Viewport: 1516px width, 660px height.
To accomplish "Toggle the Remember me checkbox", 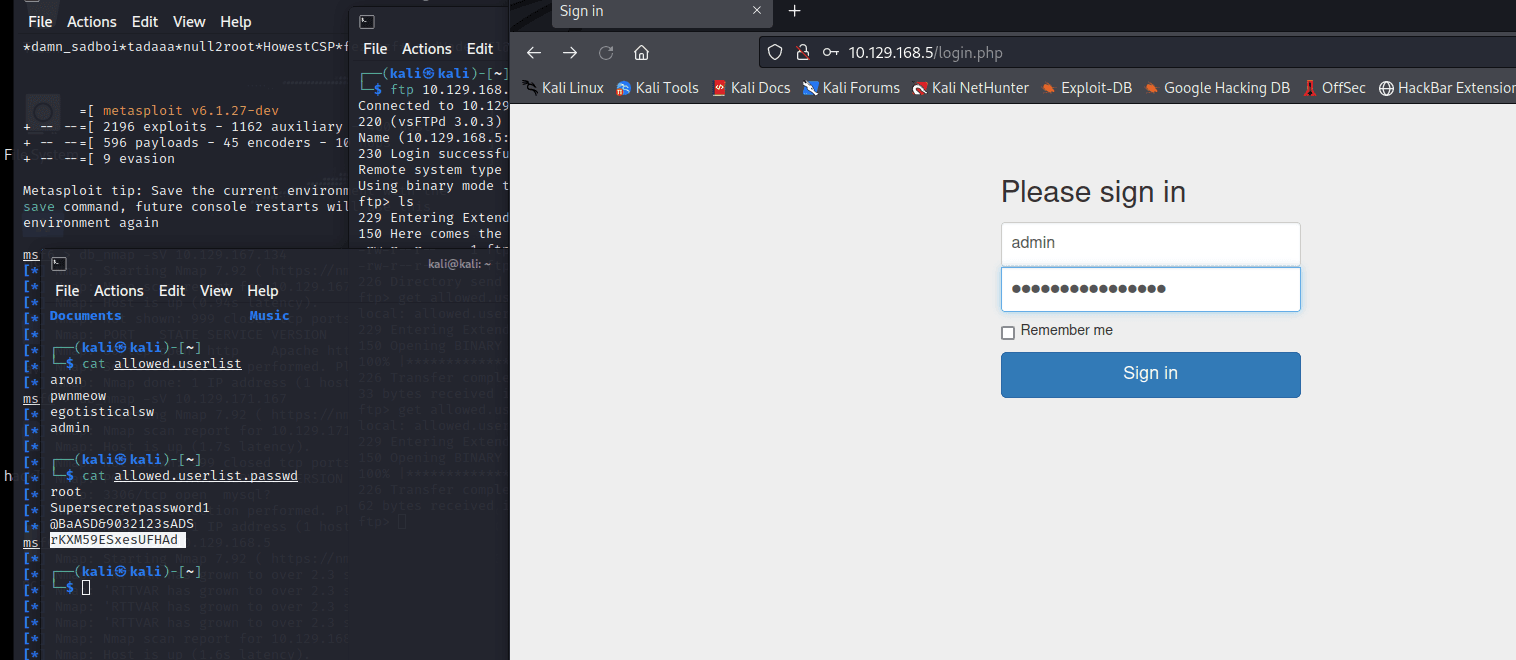I will click(1008, 332).
